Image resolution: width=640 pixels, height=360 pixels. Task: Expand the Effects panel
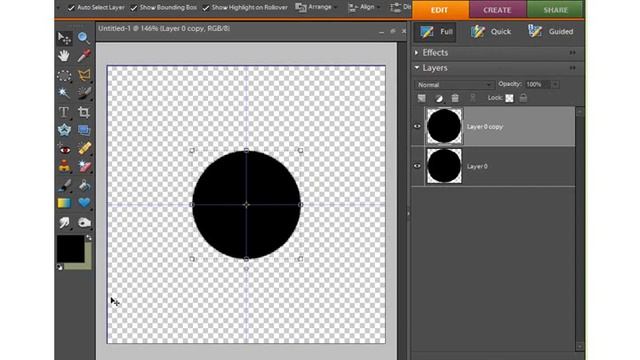tap(416, 53)
